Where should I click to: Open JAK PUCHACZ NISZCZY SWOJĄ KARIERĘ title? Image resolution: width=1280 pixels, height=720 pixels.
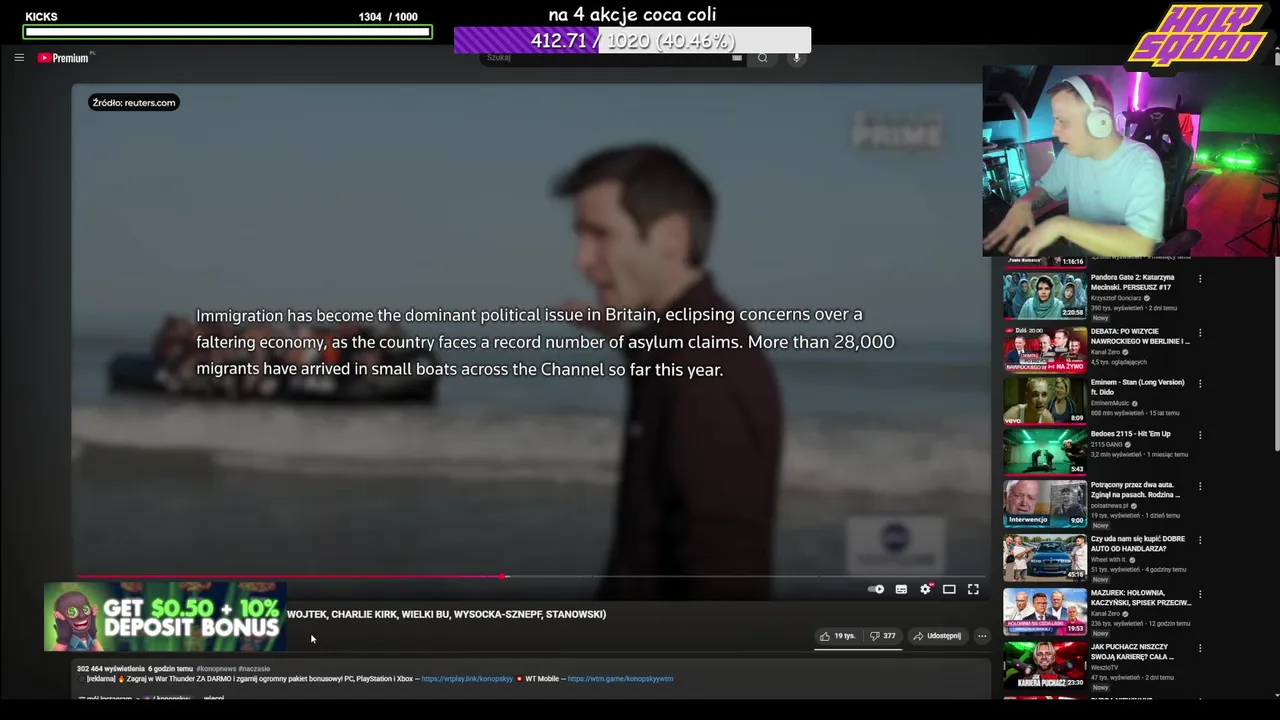1134,652
